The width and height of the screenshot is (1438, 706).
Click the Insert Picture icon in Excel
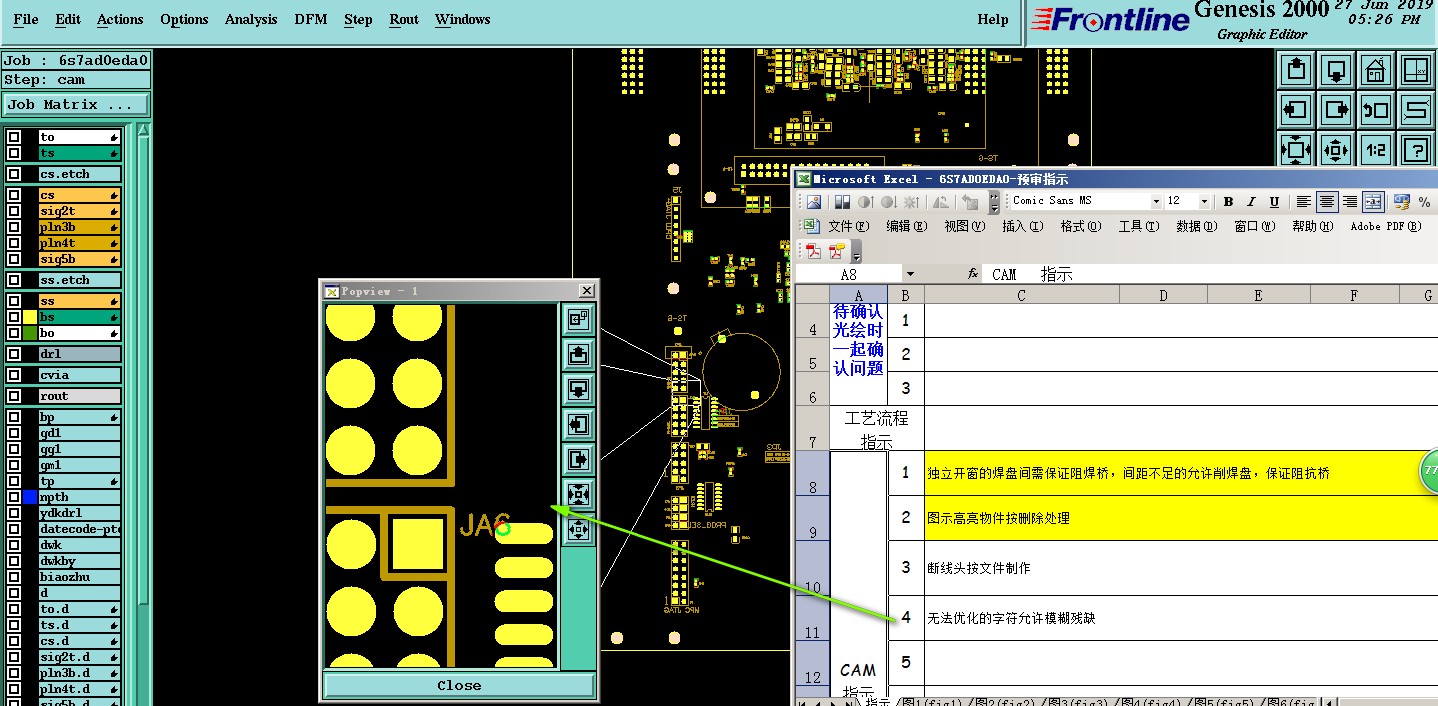click(814, 202)
